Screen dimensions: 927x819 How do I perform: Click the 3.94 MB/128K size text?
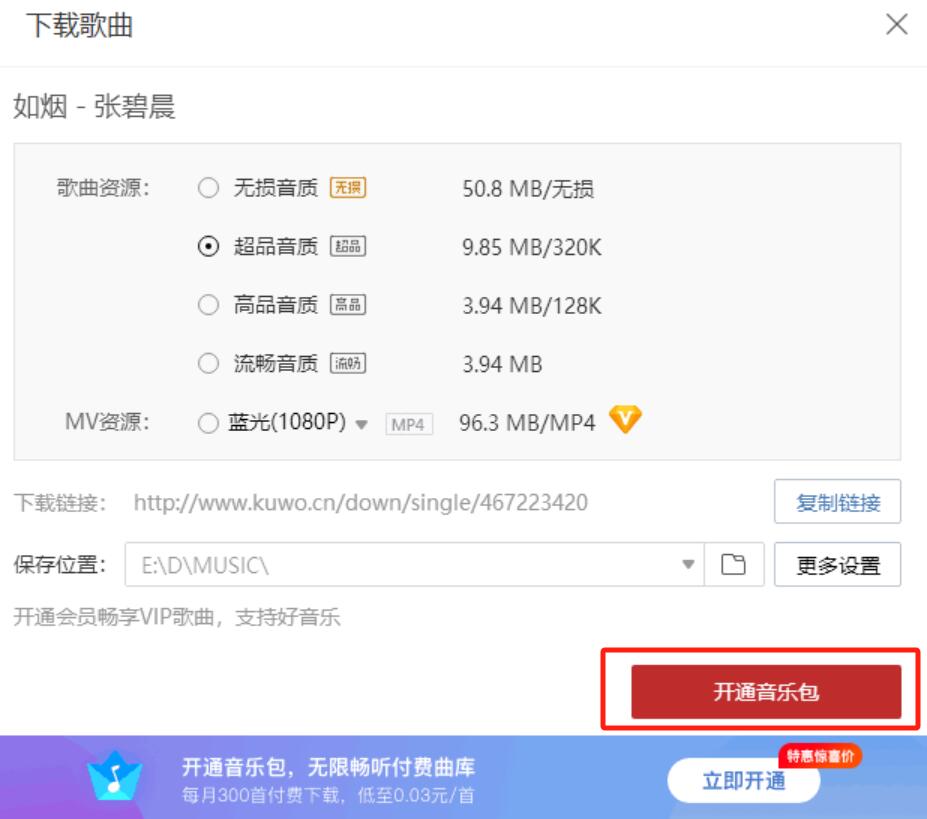point(531,306)
